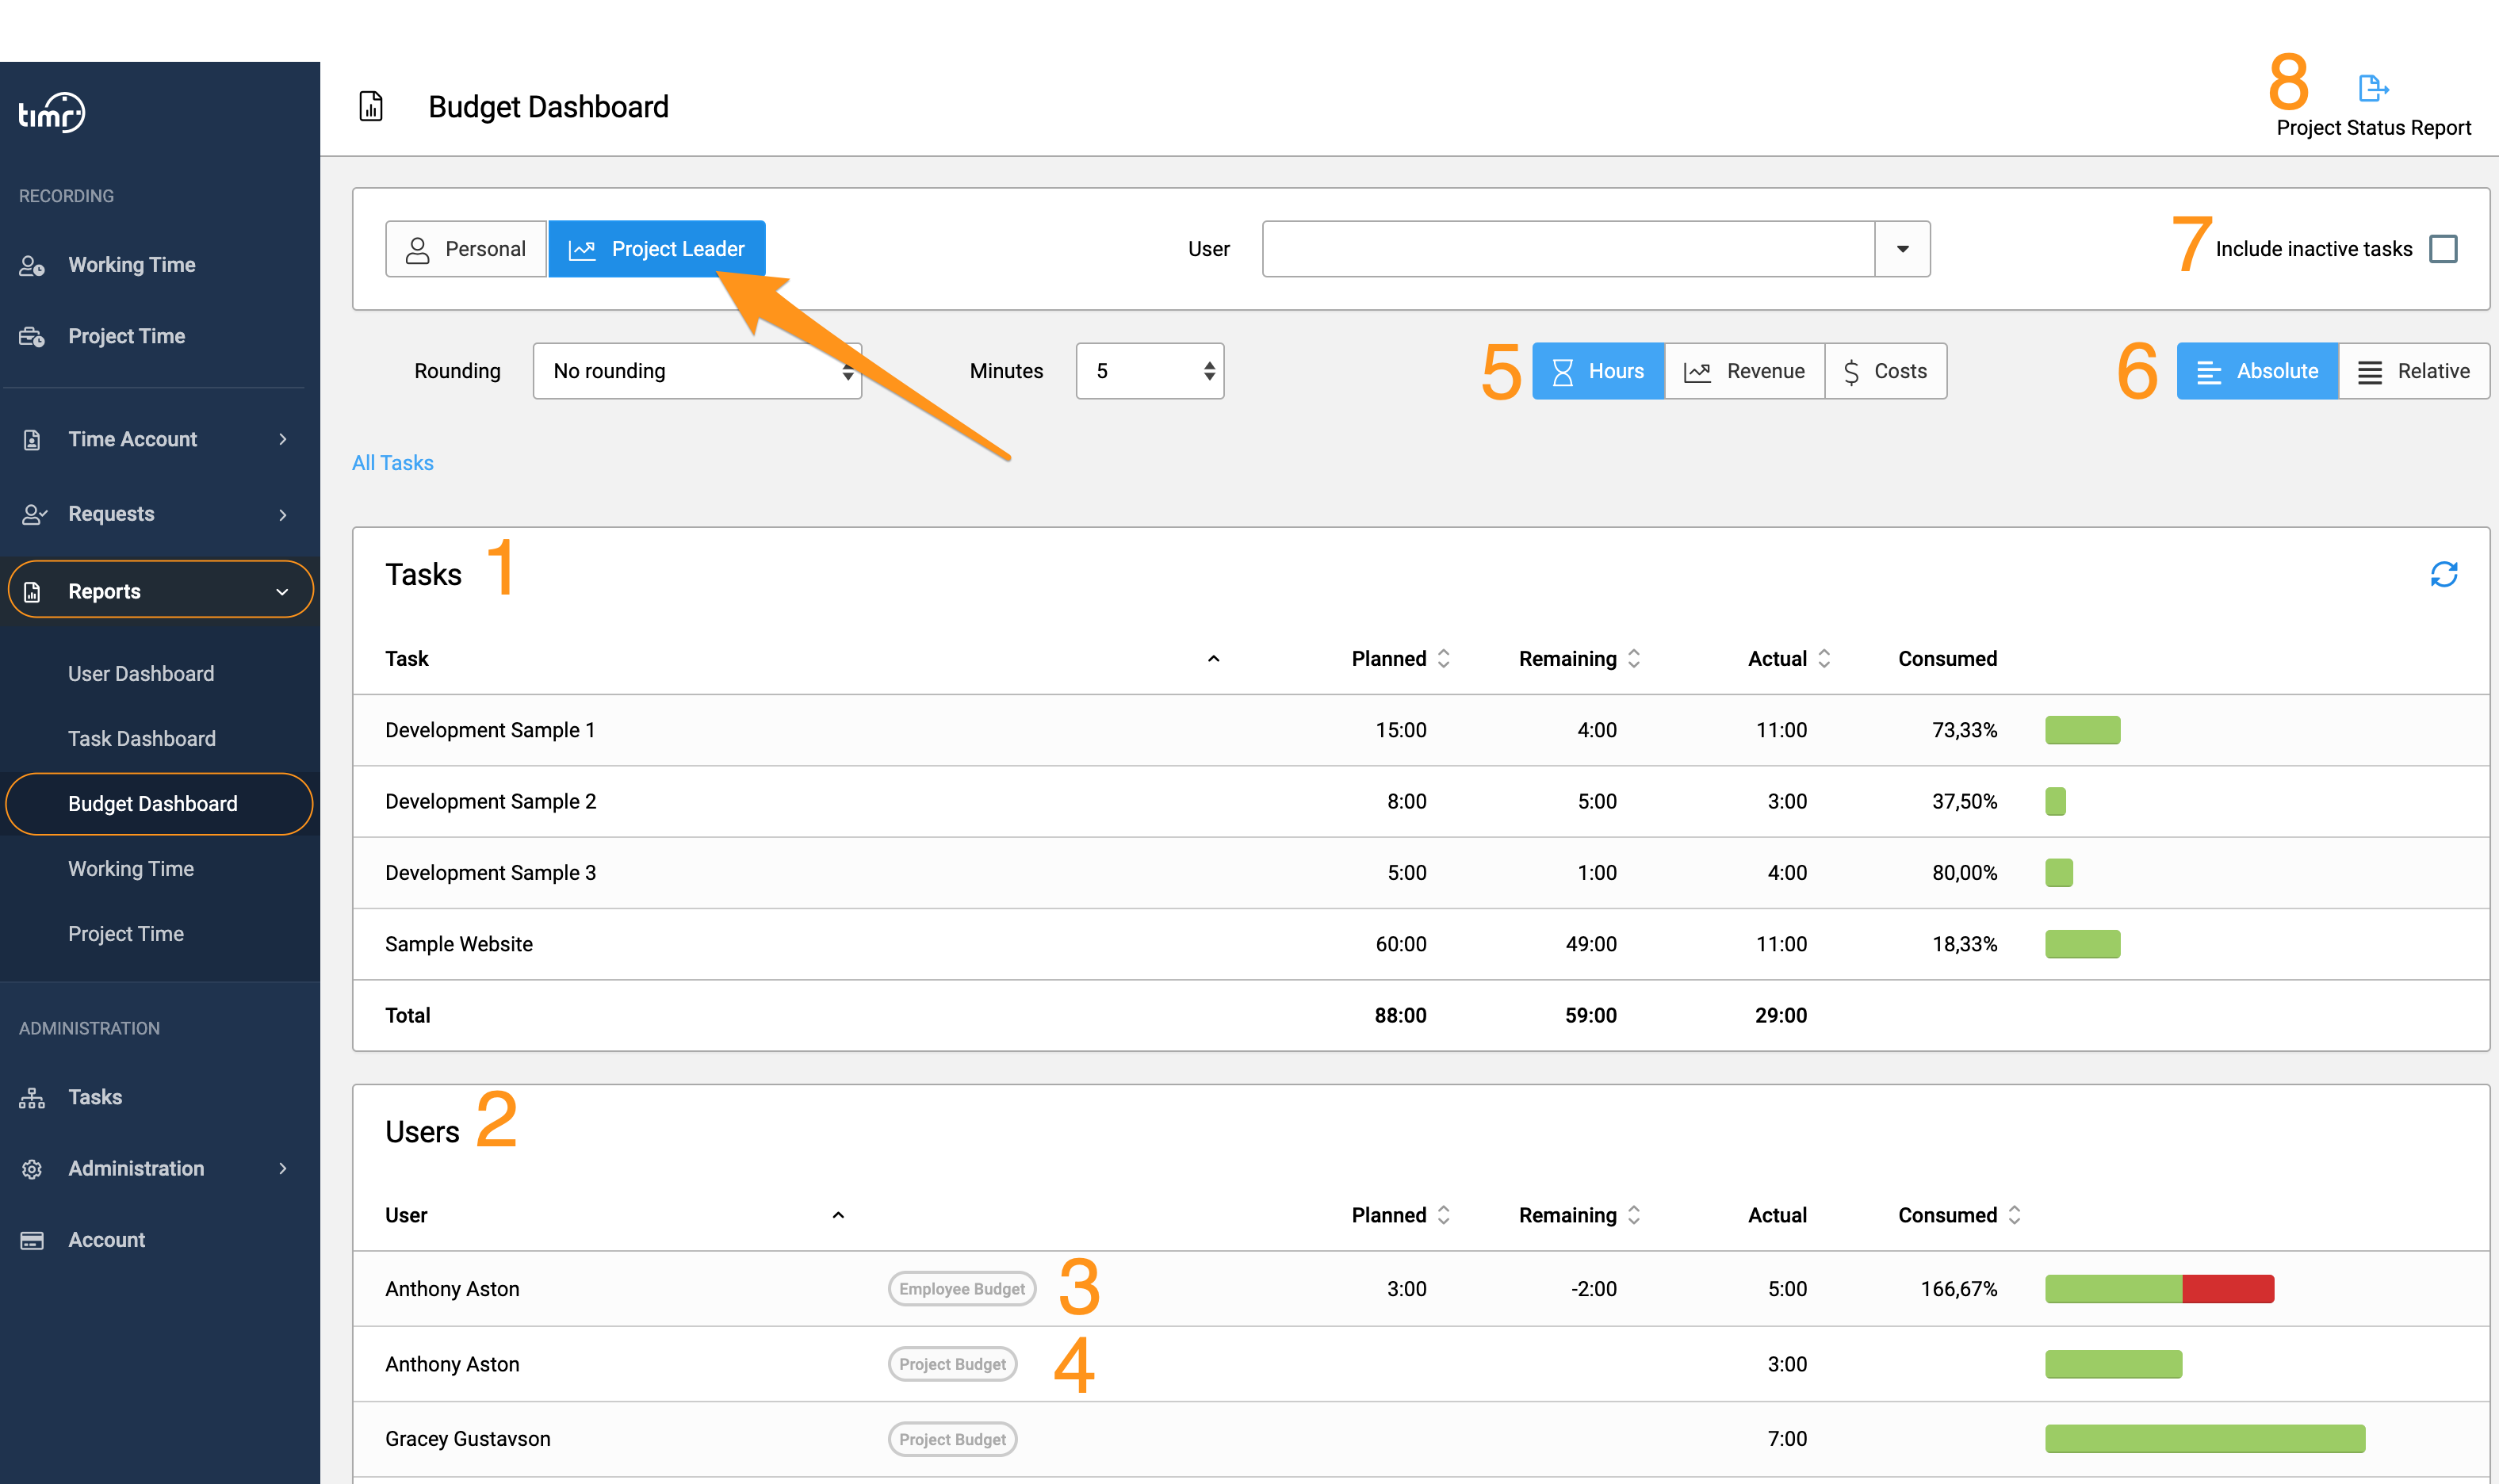Image resolution: width=2499 pixels, height=1484 pixels.
Task: Open Sample Website task
Action: (x=459, y=944)
